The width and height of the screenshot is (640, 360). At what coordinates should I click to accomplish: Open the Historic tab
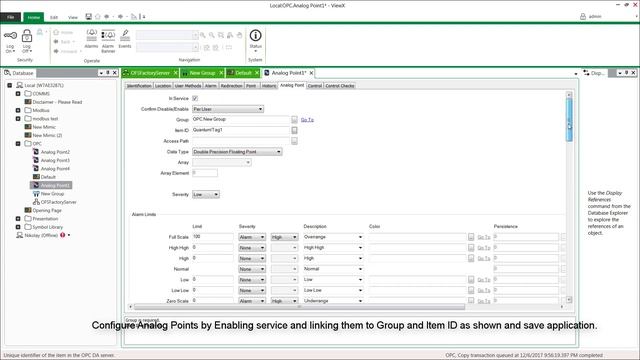pos(269,86)
